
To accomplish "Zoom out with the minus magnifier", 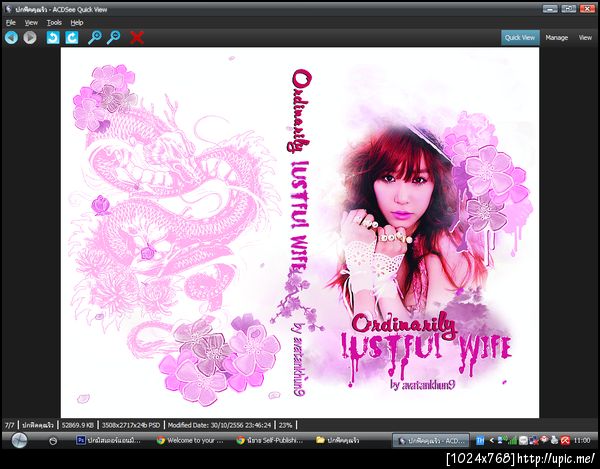I will [113, 37].
